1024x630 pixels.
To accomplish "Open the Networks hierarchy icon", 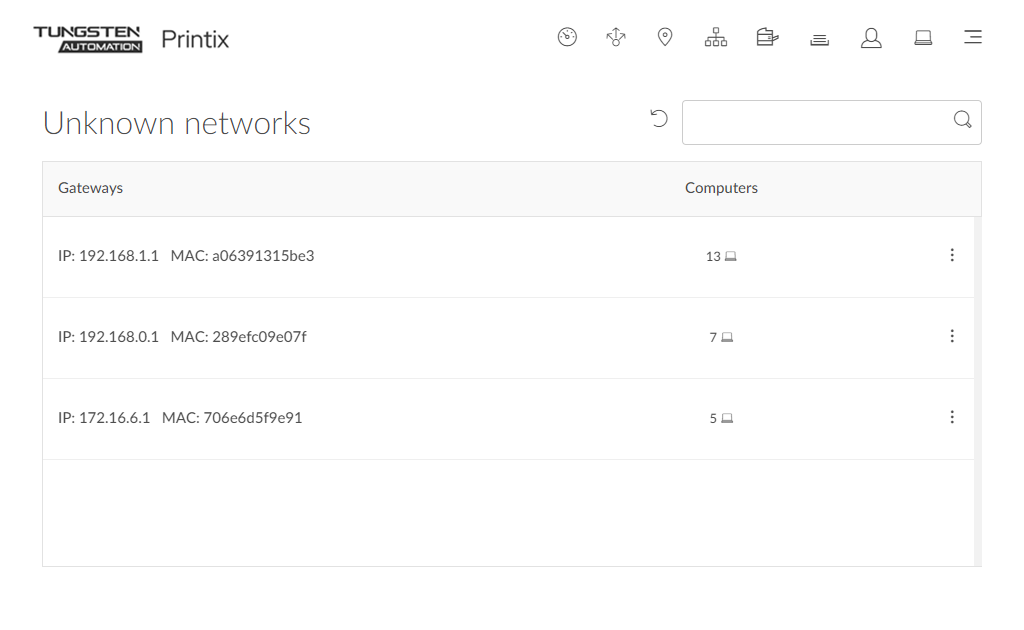I will point(716,37).
